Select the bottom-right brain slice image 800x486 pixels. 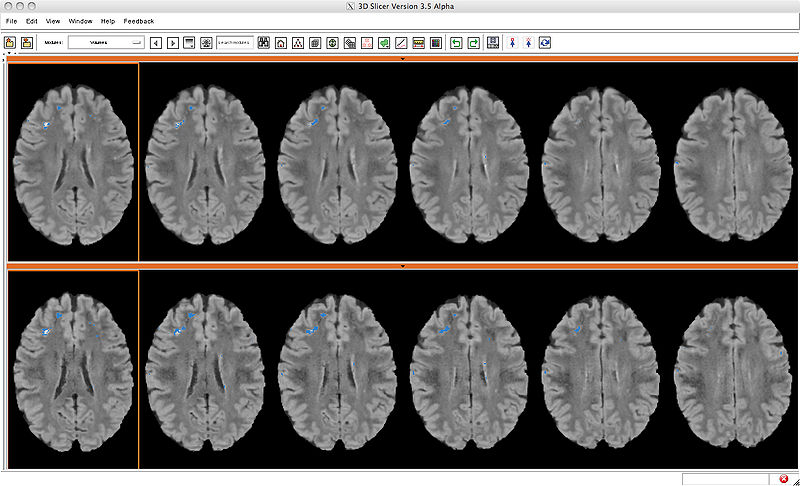point(734,367)
